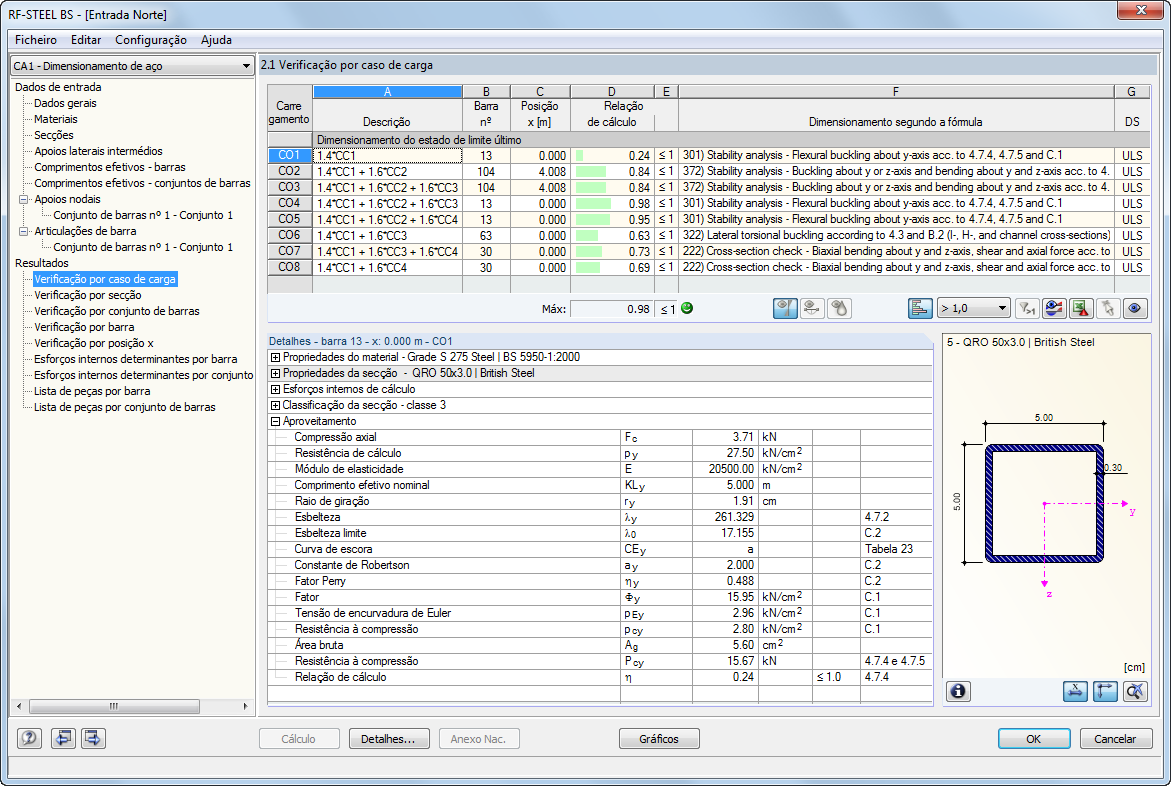Collapse the Aproveitamento section
Viewport: 1171px width, 786px height.
click(275, 421)
